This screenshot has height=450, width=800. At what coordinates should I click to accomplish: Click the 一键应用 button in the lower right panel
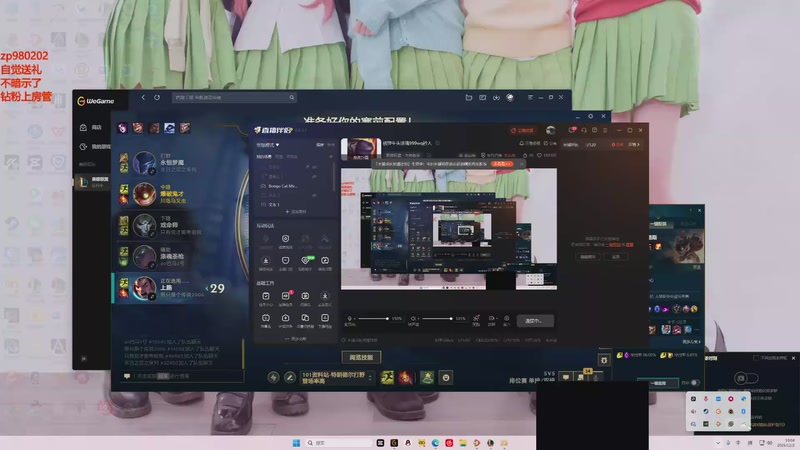(x=658, y=383)
